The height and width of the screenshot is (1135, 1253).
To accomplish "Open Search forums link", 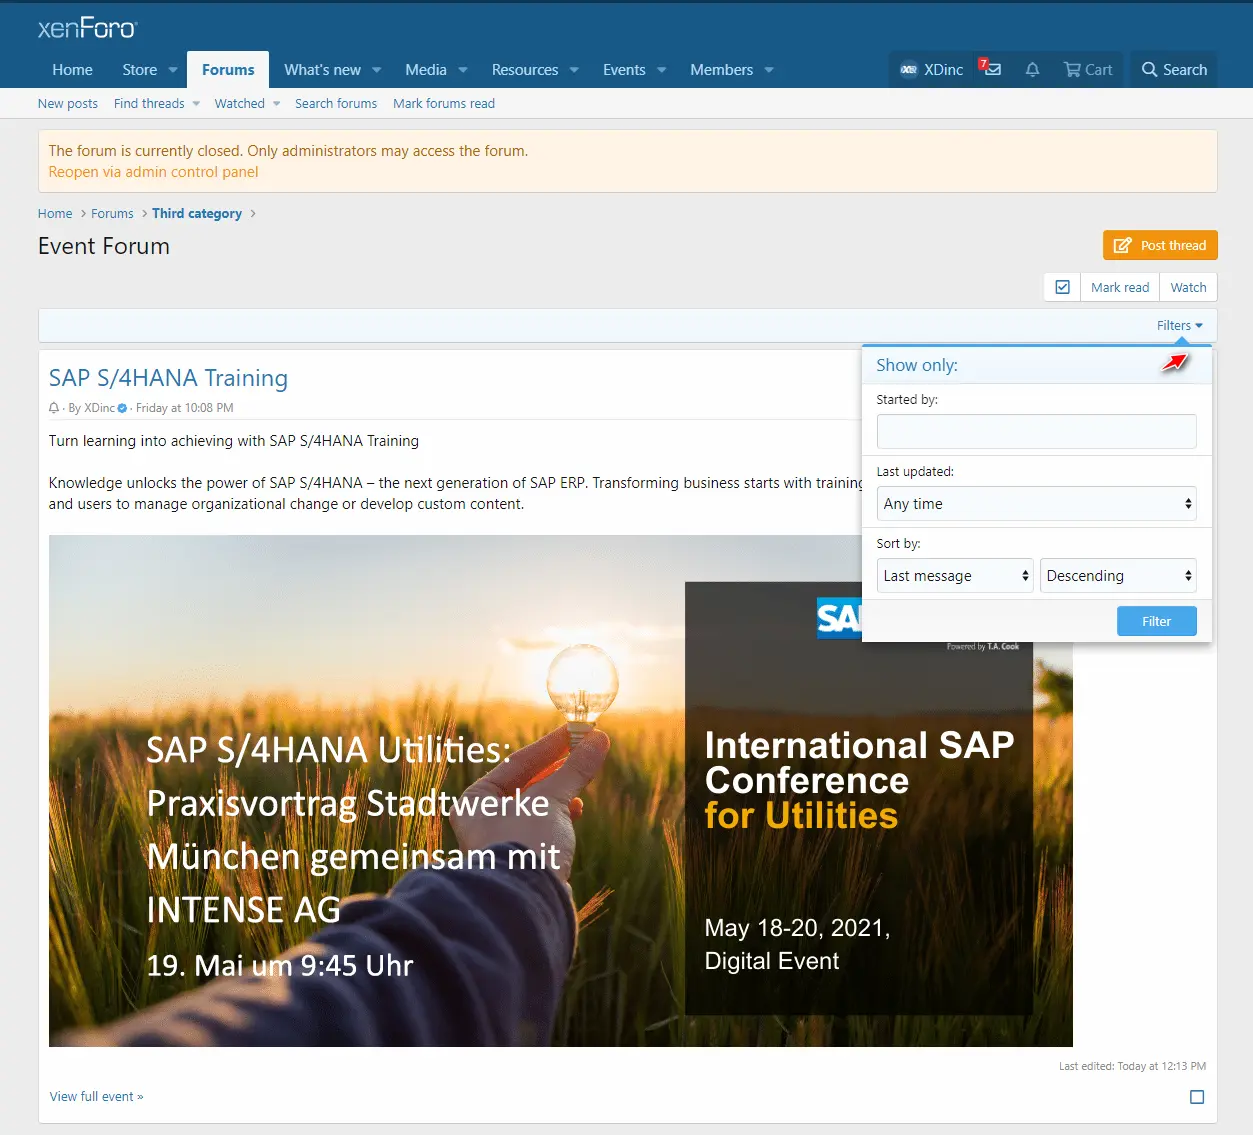I will pyautogui.click(x=336, y=104).
